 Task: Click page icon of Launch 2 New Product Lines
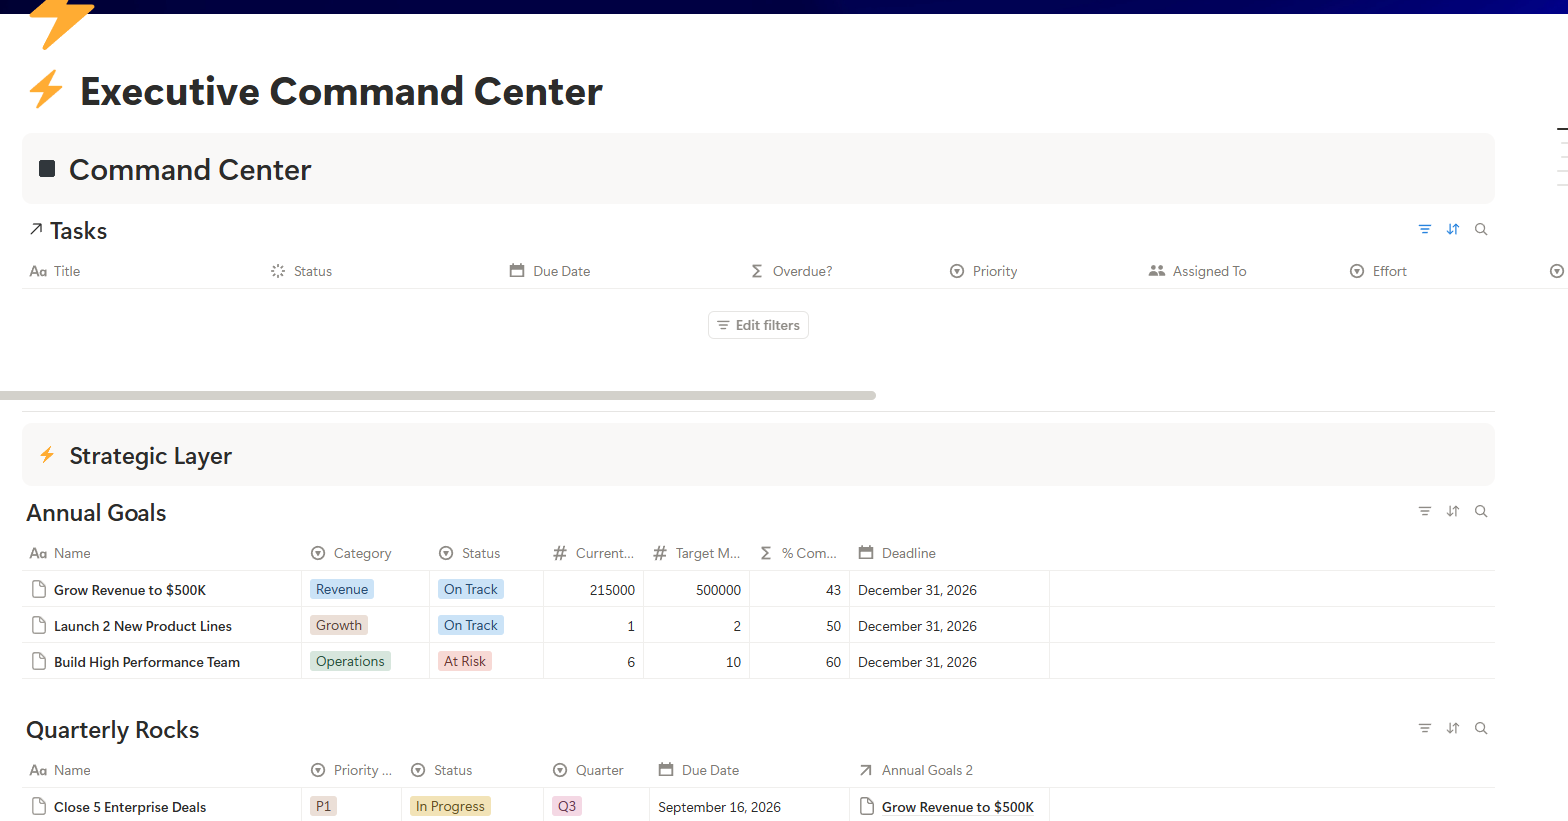pos(39,625)
